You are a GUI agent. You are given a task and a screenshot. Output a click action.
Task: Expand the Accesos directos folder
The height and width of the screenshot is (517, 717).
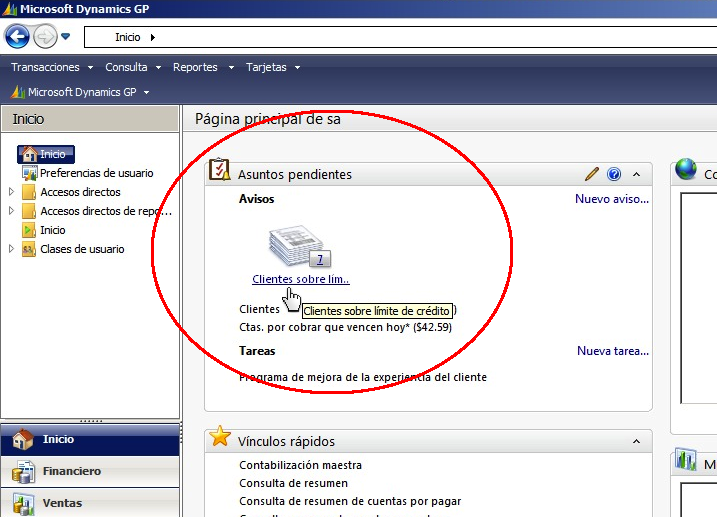[11, 192]
